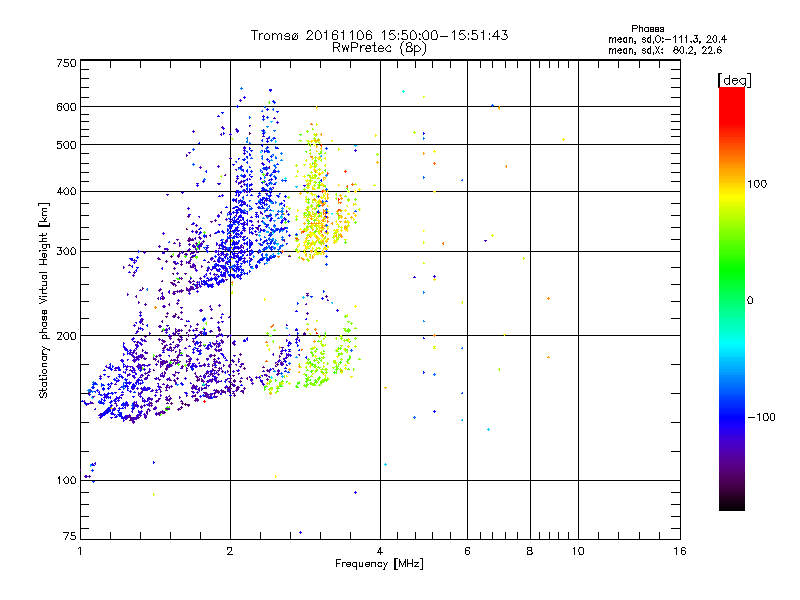Click the x-axis tick label '4'

pyautogui.click(x=380, y=551)
